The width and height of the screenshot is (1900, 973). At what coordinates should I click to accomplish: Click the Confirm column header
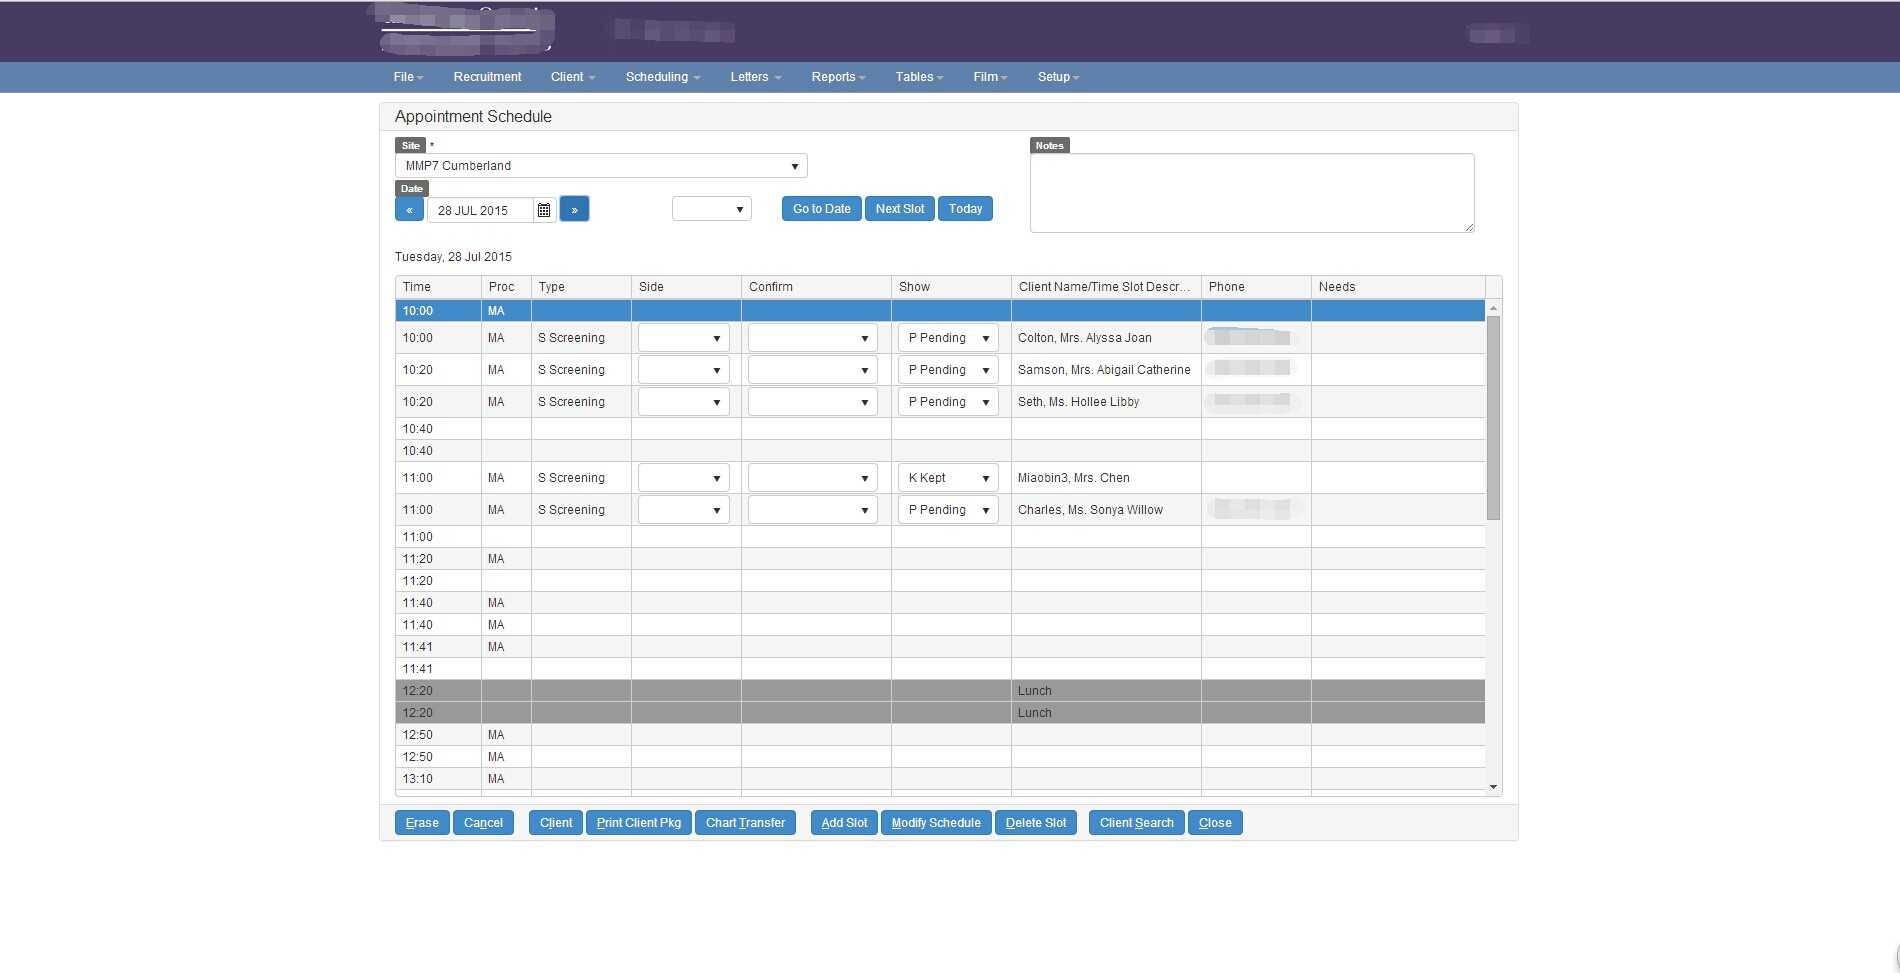point(816,287)
